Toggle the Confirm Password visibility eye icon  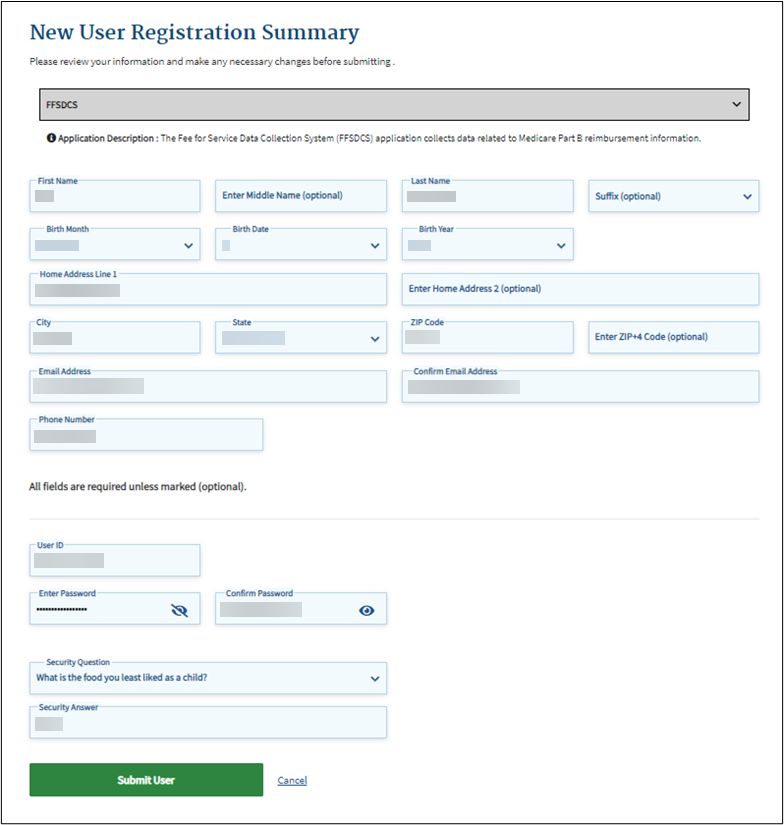coord(367,610)
